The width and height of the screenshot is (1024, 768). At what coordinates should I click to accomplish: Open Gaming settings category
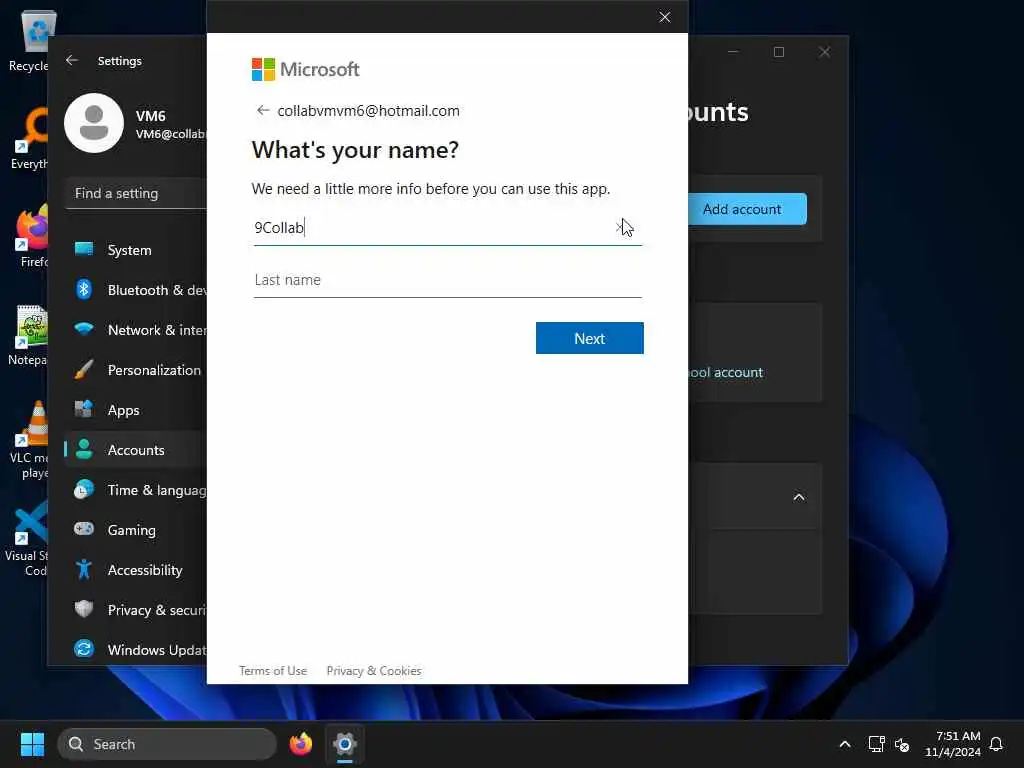point(136,530)
